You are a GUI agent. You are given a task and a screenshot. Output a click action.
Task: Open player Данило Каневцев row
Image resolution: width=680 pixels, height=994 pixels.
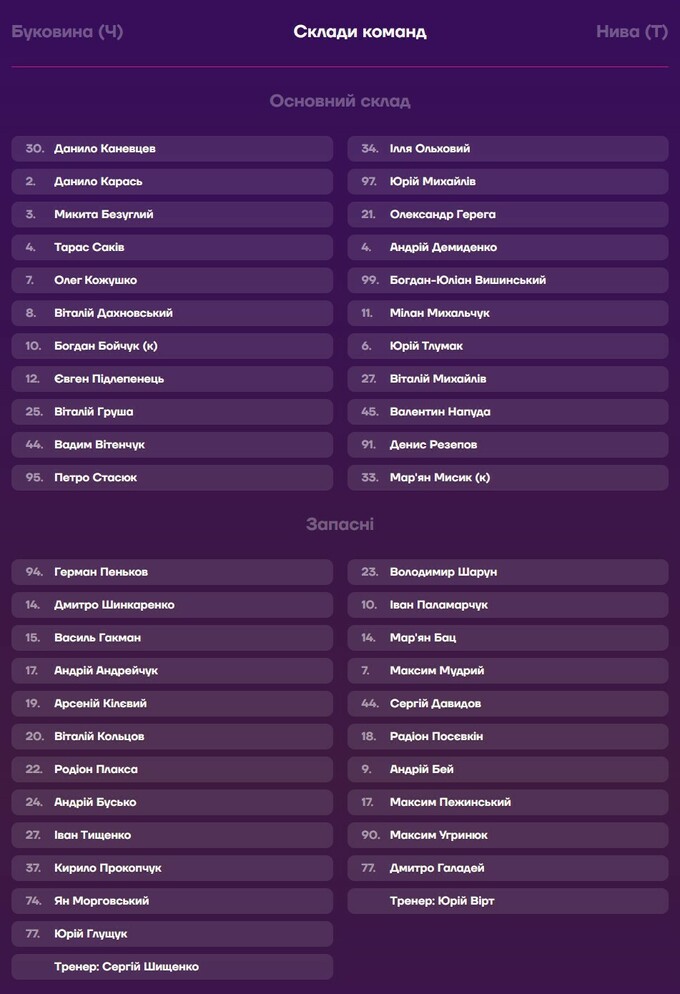pyautogui.click(x=172, y=149)
